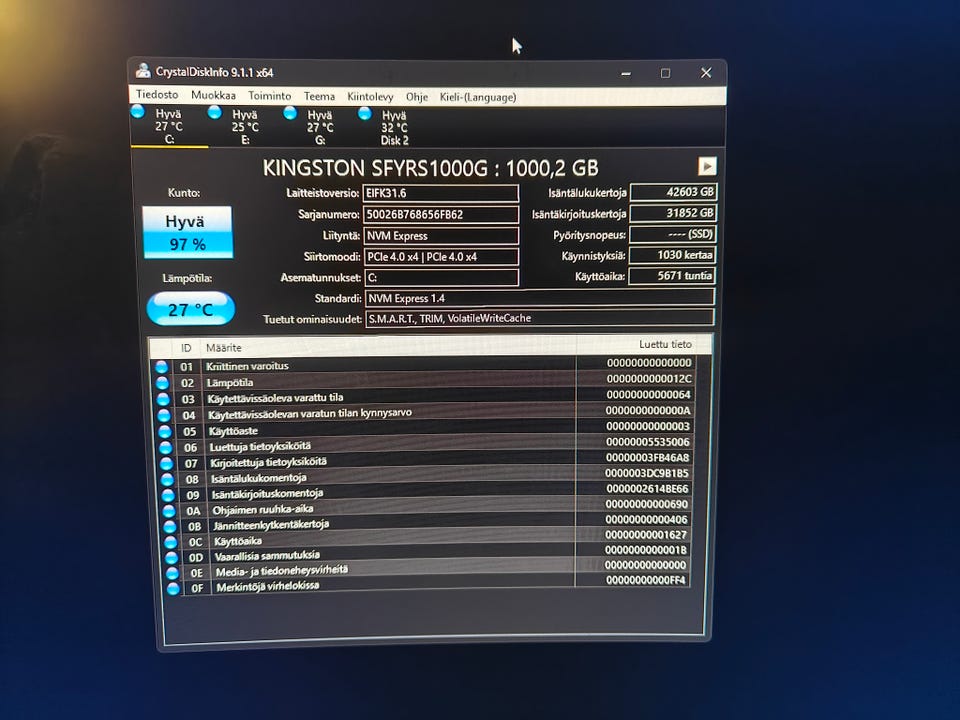Click status icon of row 05 Käyttöaste
The height and width of the screenshot is (720, 960).
coord(165,431)
